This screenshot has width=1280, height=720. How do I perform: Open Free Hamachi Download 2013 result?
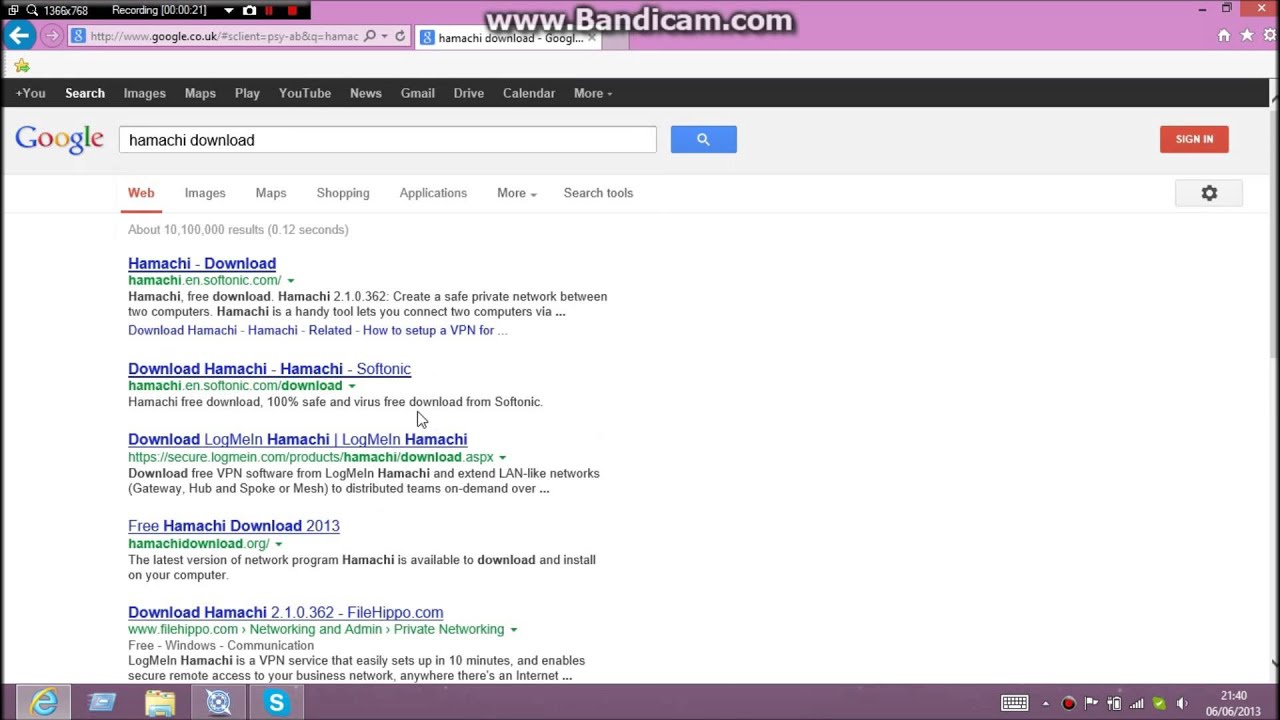[234, 526]
